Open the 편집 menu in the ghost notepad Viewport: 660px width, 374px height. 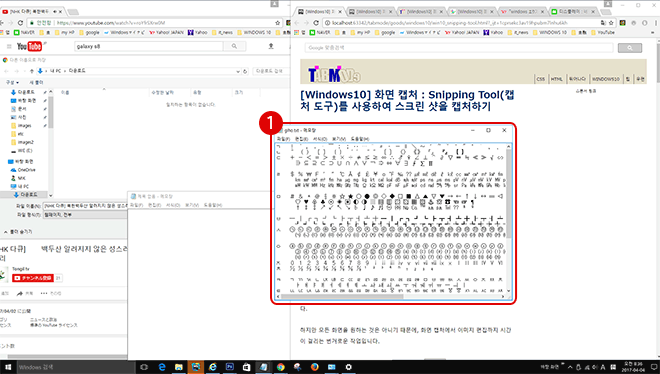pos(301,139)
